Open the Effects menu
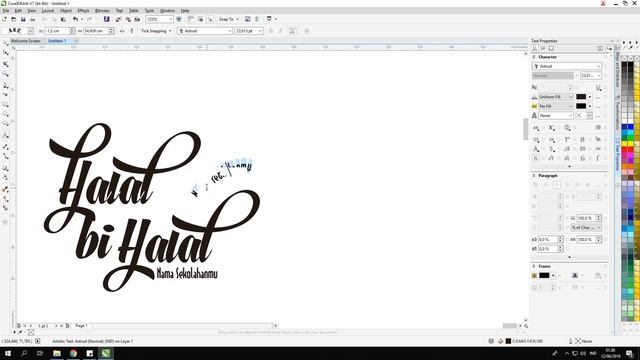640x360 pixels. (x=83, y=11)
